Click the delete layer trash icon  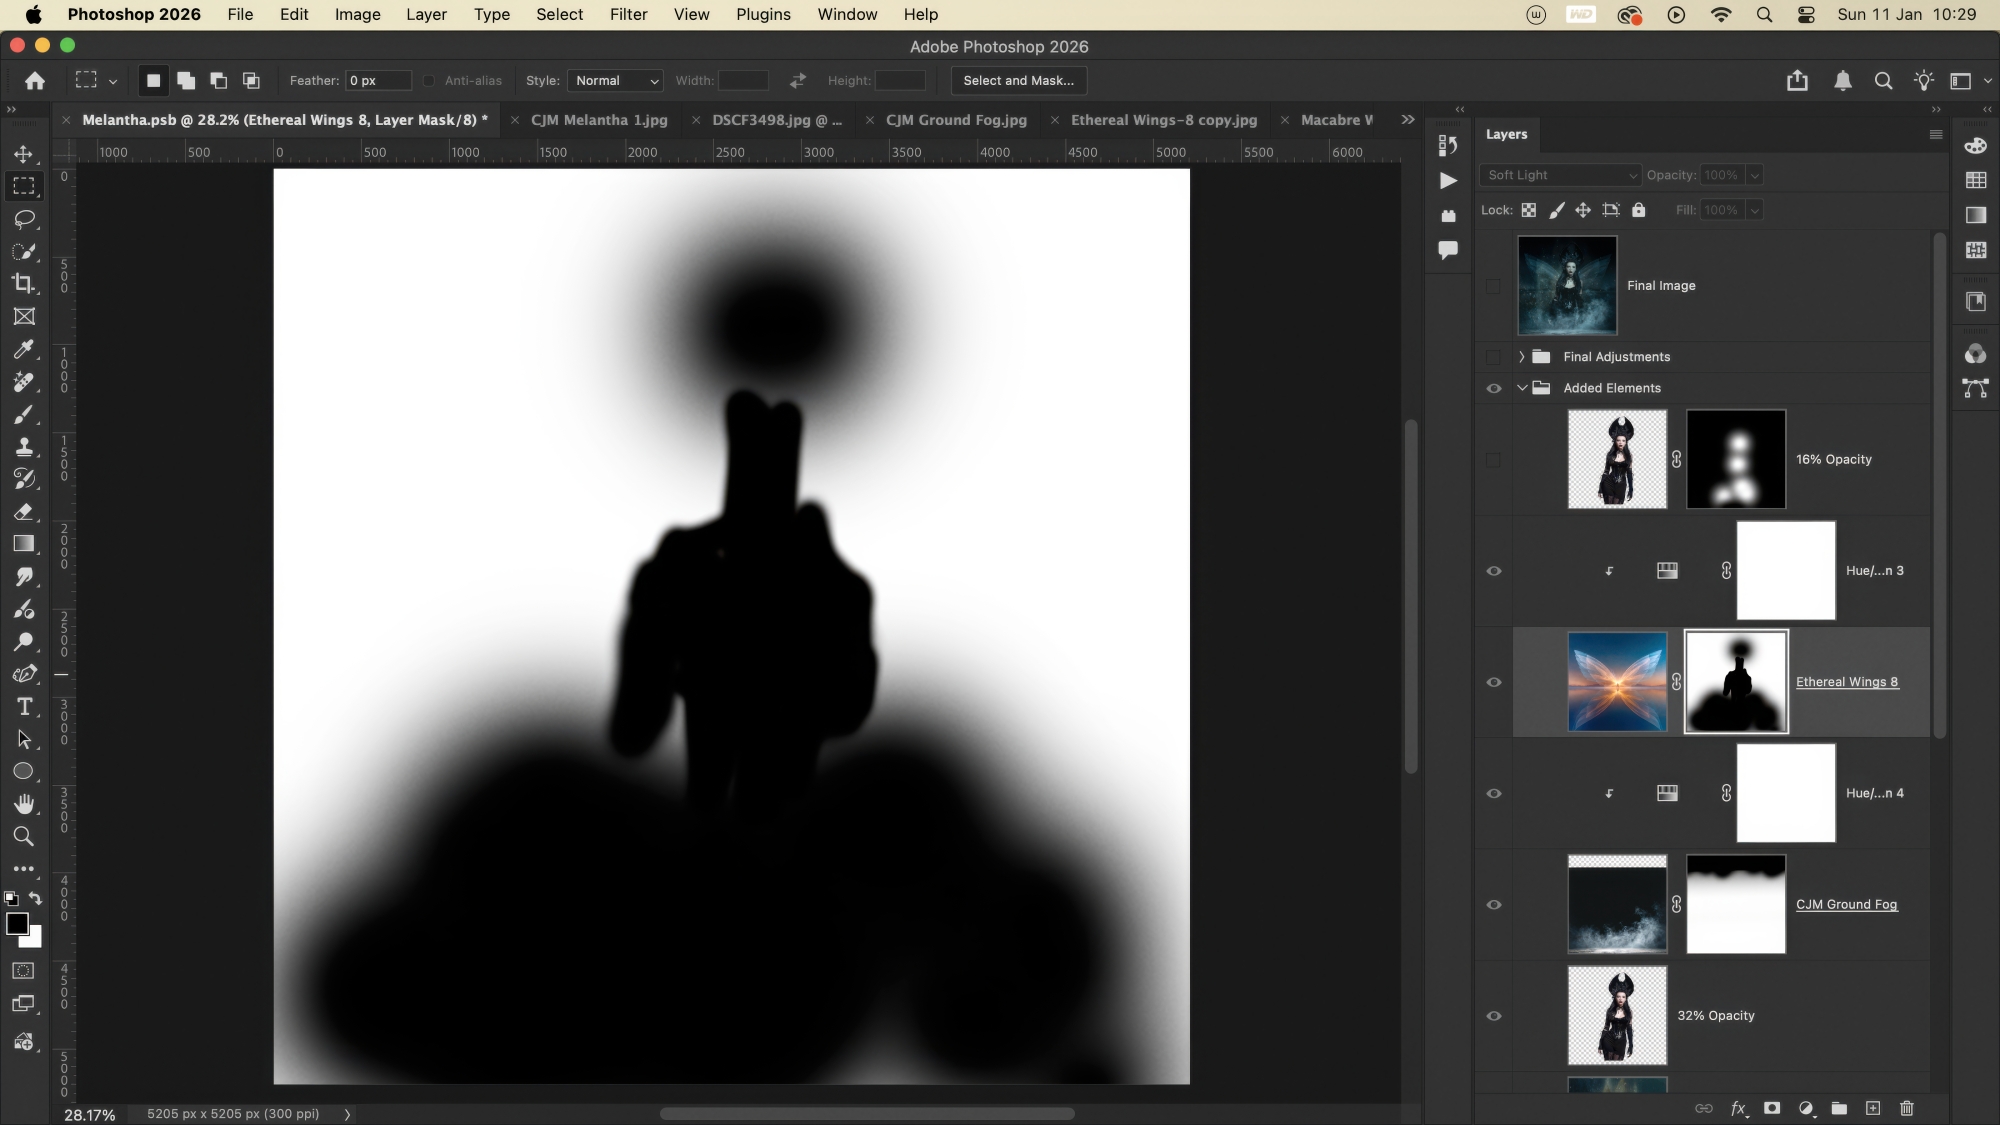coord(1906,1108)
